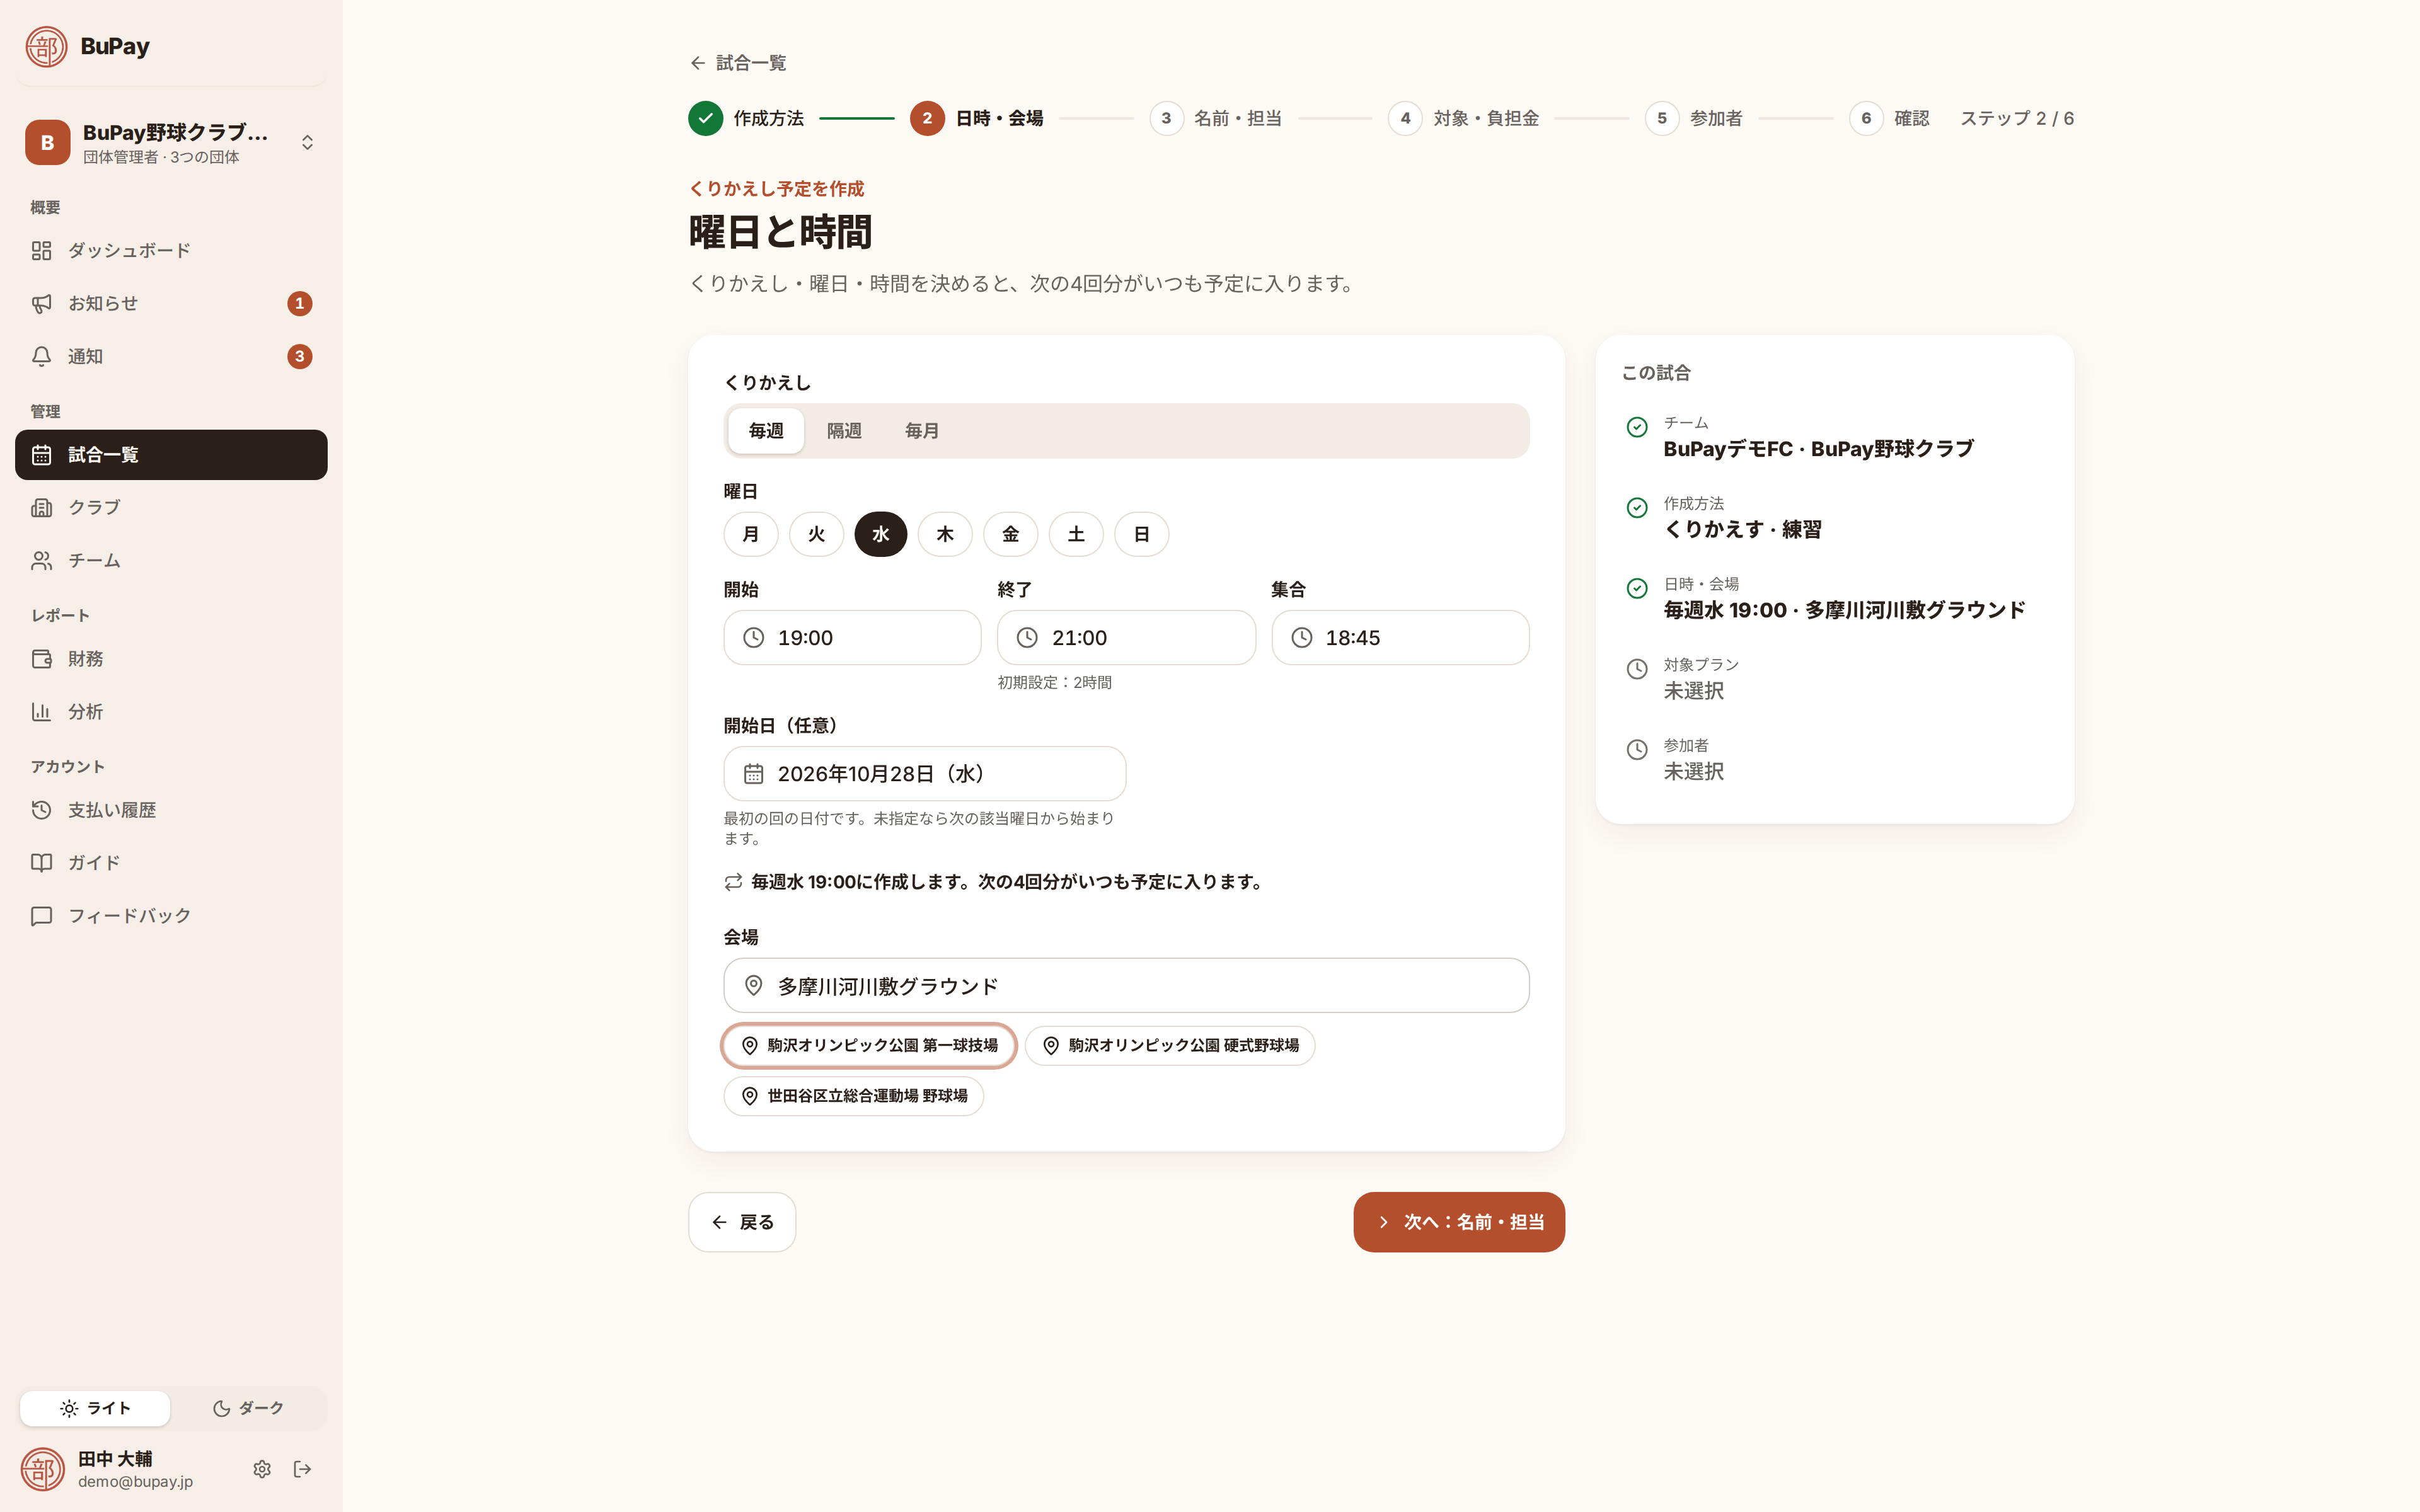The image size is (2420, 1512).
Task: Open ダッシュボード from the sidebar
Action: tap(171, 250)
